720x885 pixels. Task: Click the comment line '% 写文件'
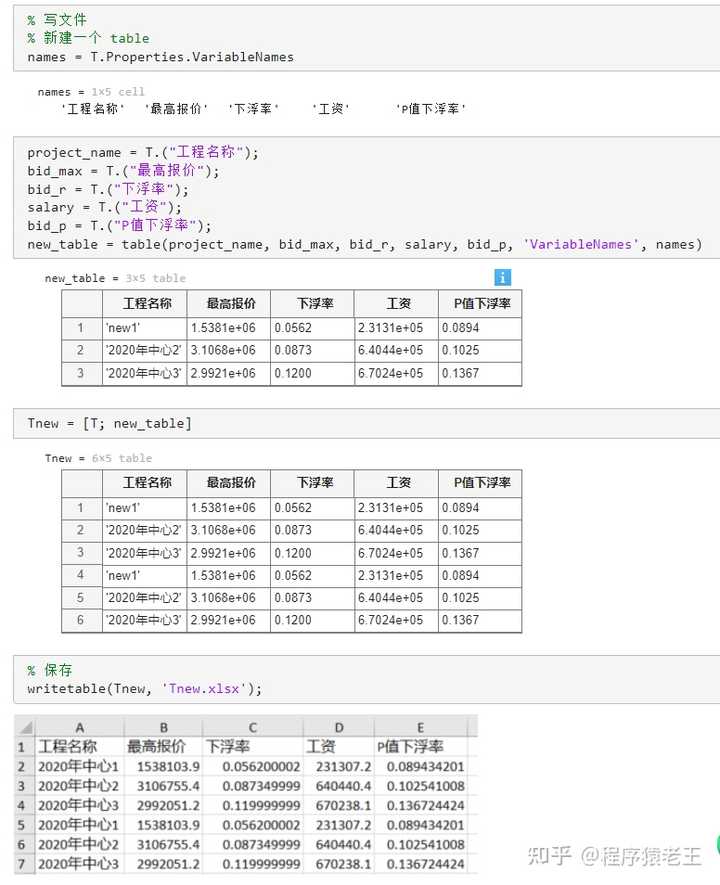tap(56, 20)
